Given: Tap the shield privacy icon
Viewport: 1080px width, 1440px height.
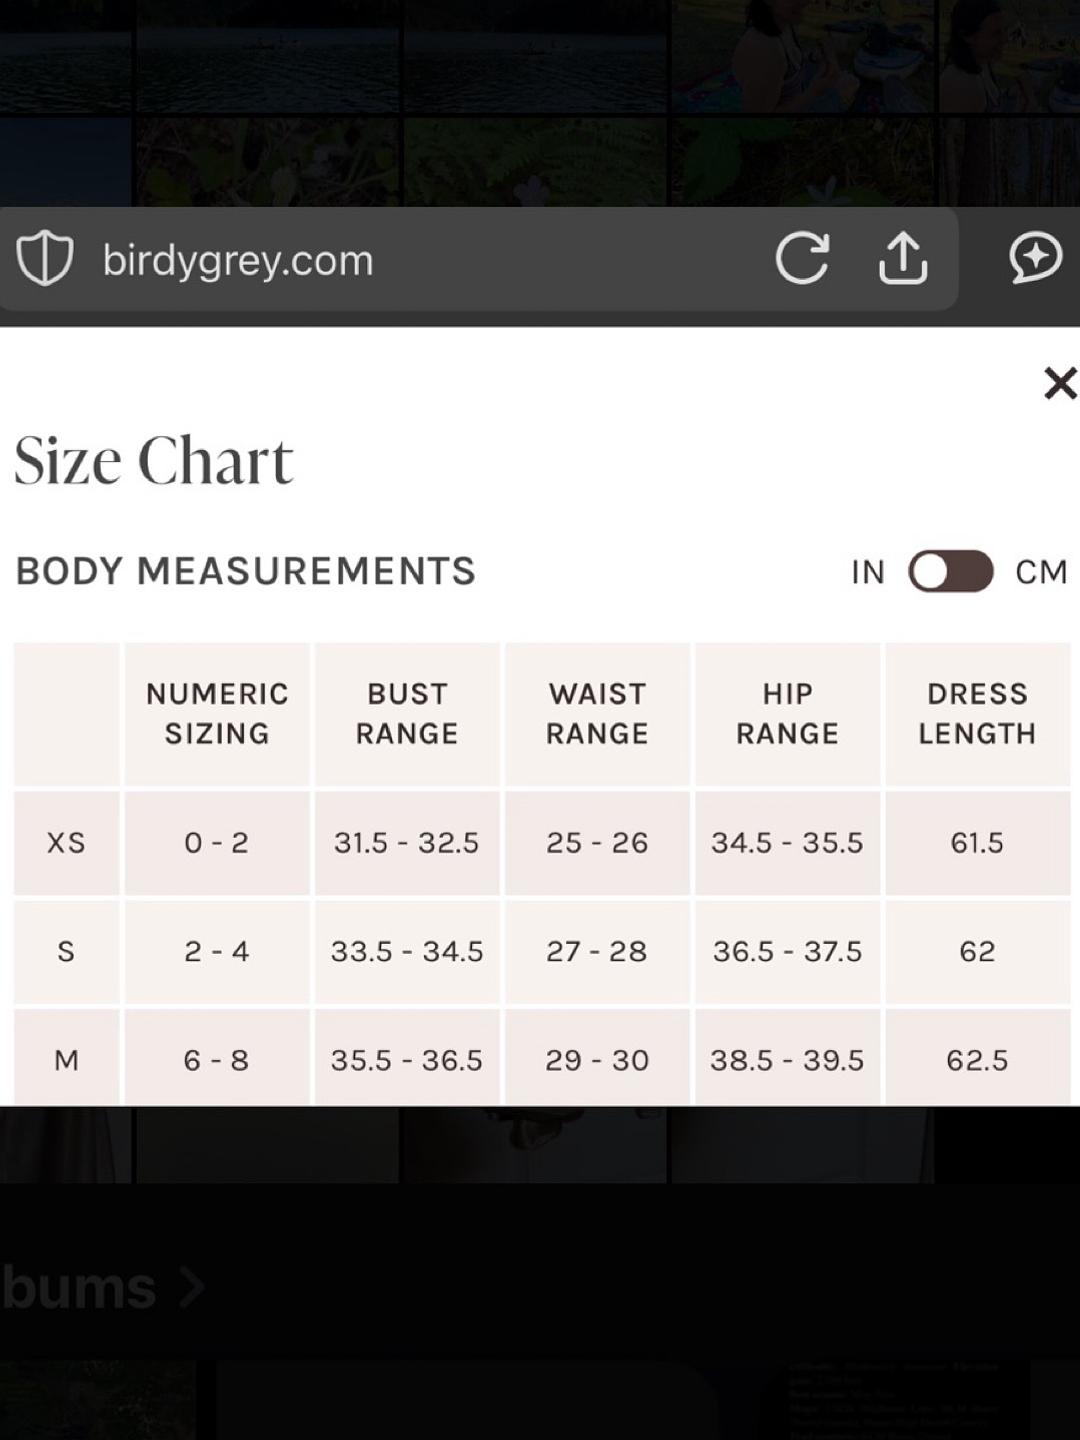Looking at the screenshot, I should pos(45,259).
